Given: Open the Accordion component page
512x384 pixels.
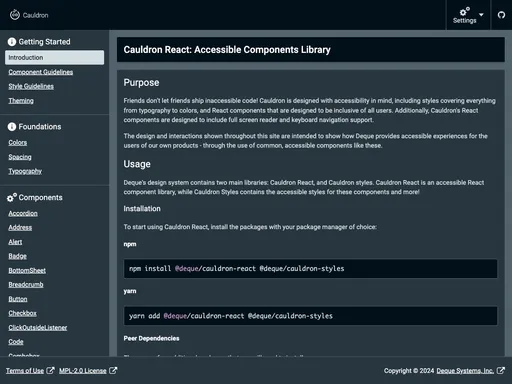Looking at the screenshot, I should [23, 213].
